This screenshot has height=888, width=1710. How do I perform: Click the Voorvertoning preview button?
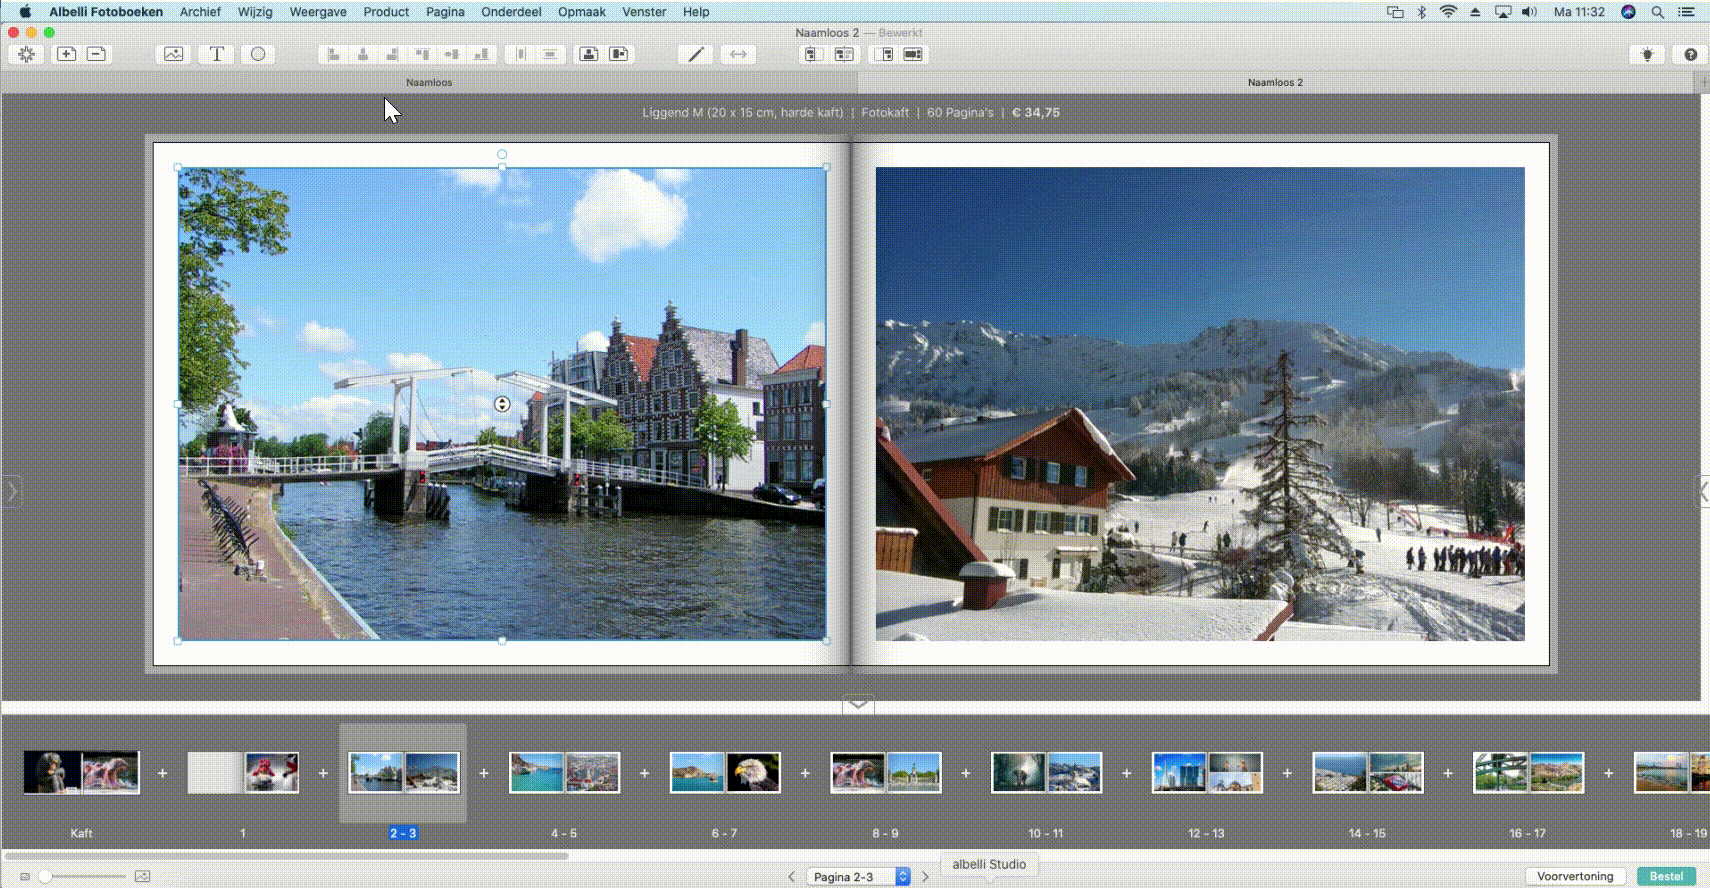[1575, 876]
